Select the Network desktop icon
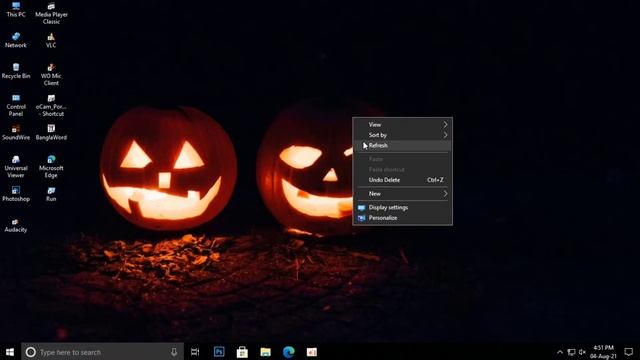Image resolution: width=640 pixels, height=360 pixels. (x=16, y=40)
